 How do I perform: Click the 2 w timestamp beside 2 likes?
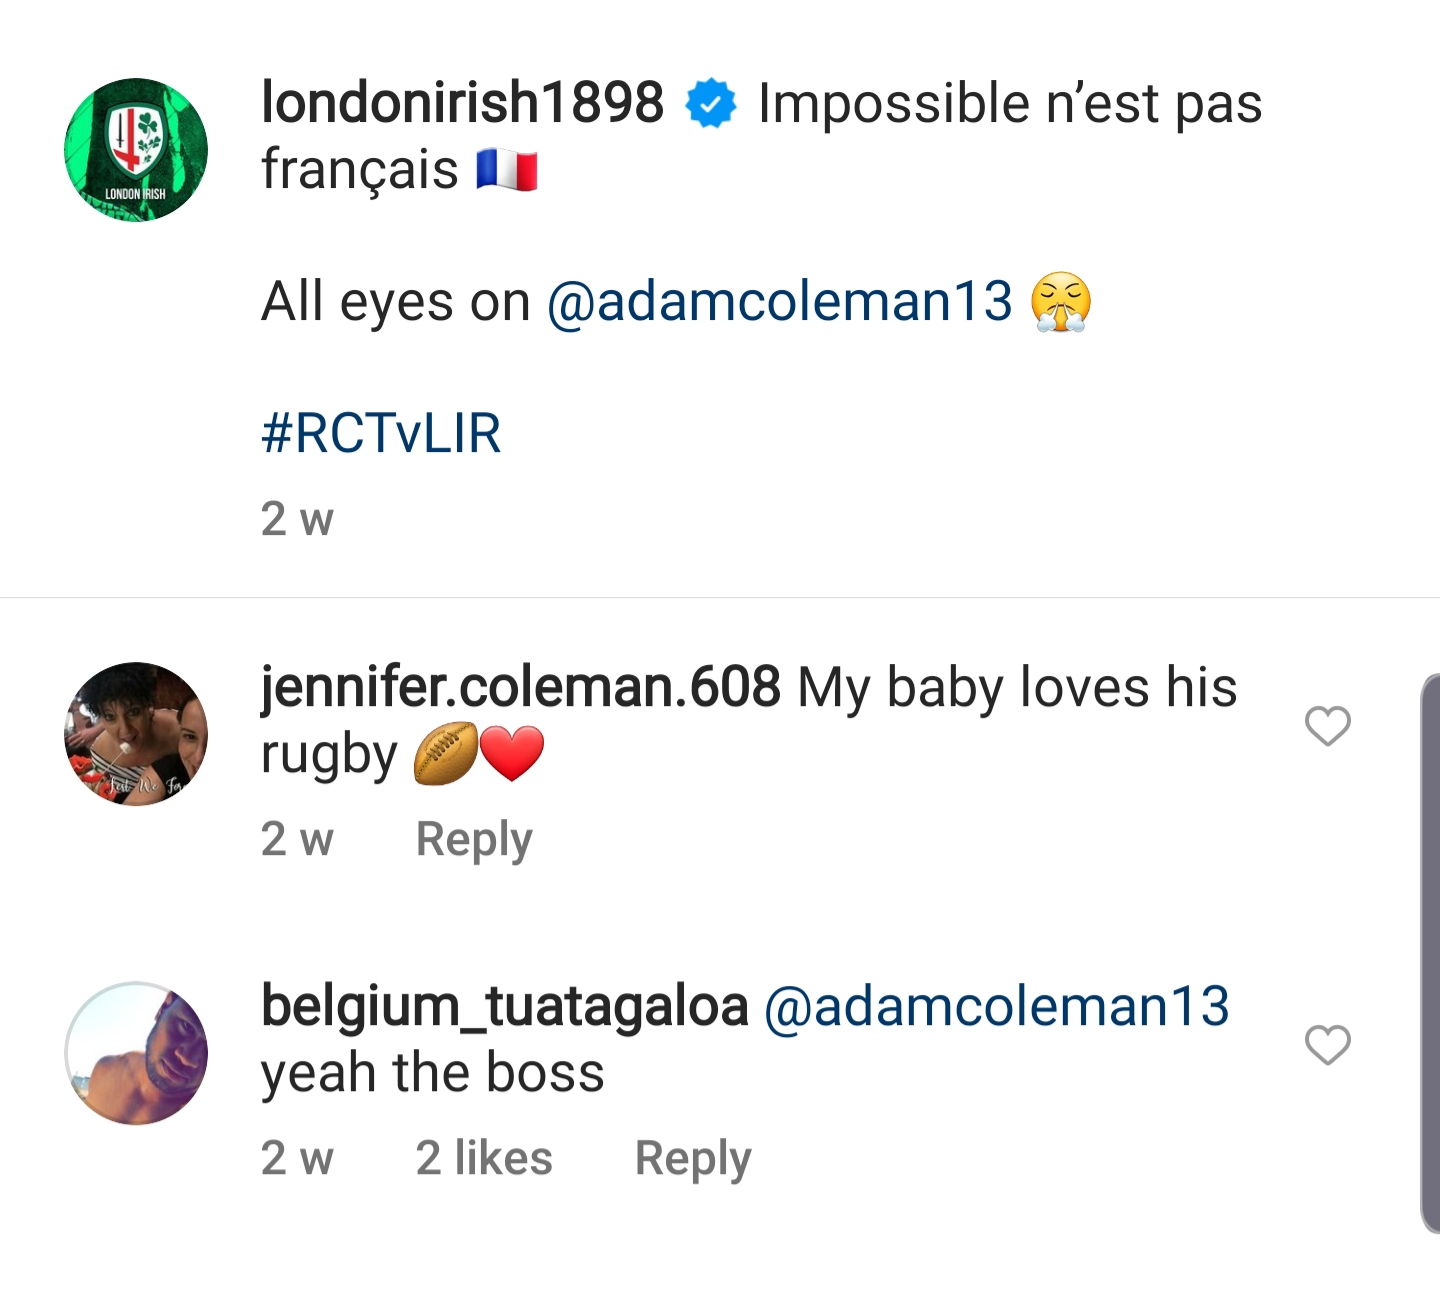[x=297, y=1158]
